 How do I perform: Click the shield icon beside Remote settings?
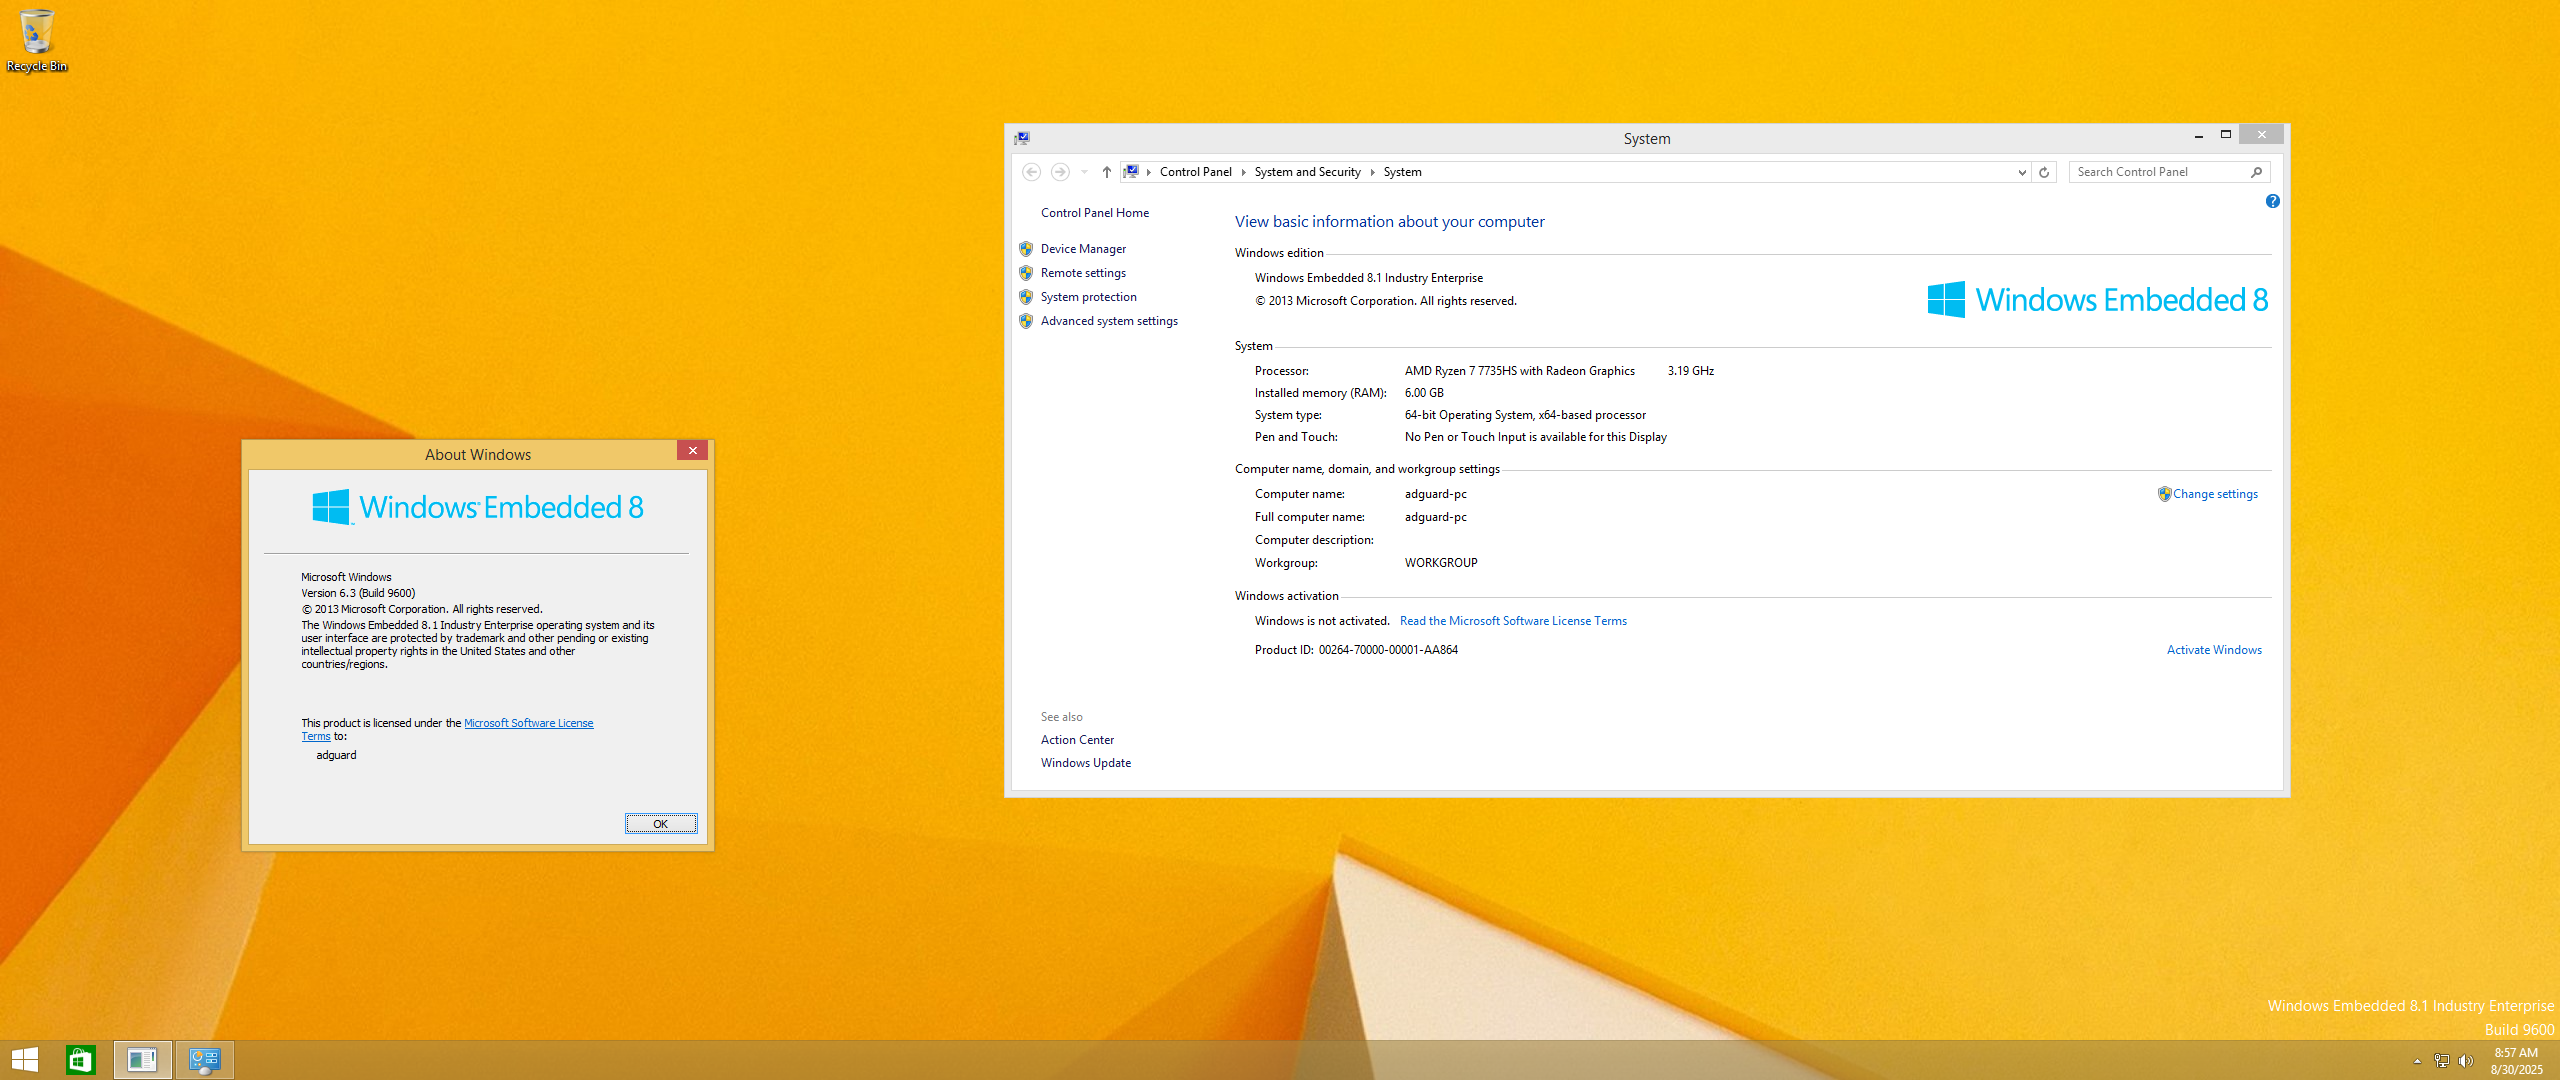[1026, 273]
